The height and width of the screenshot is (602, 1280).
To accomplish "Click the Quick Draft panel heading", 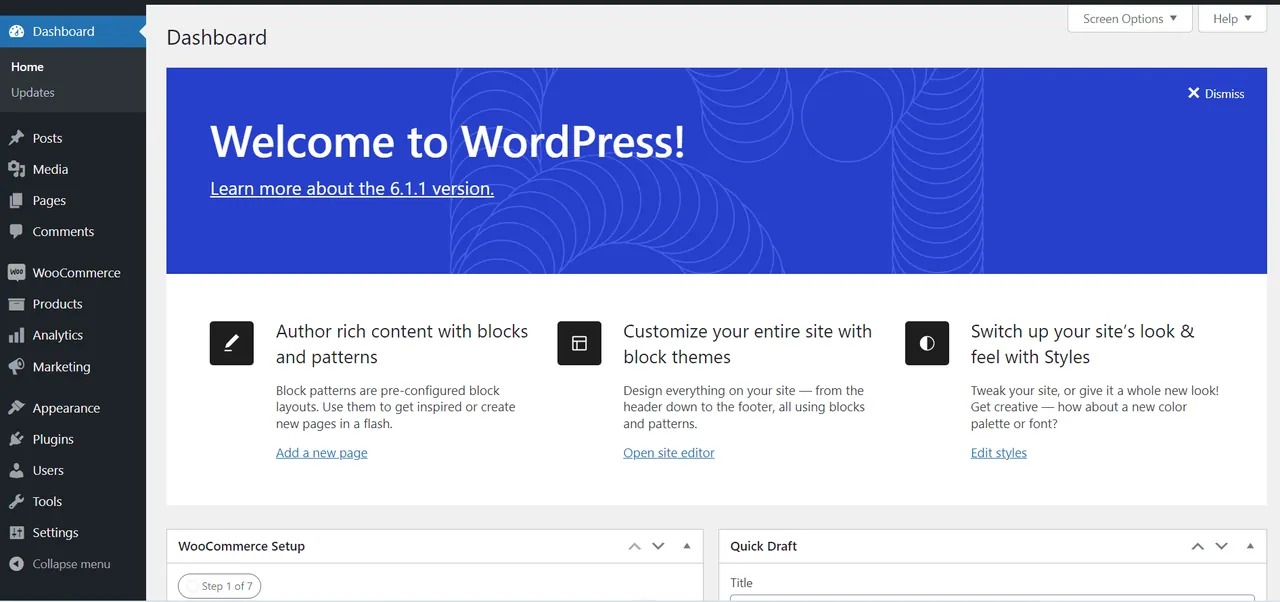I will coord(764,546).
